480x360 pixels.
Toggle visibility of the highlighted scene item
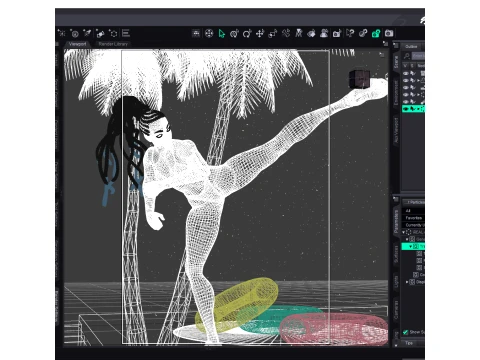point(406,109)
